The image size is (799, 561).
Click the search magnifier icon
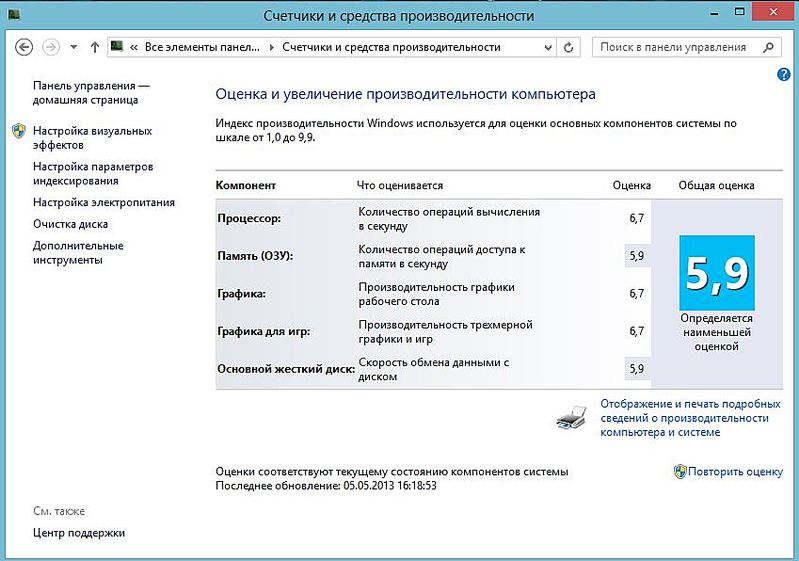[x=768, y=47]
